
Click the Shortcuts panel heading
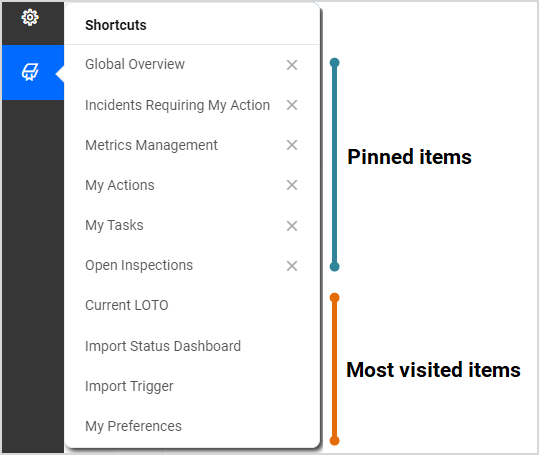116,25
